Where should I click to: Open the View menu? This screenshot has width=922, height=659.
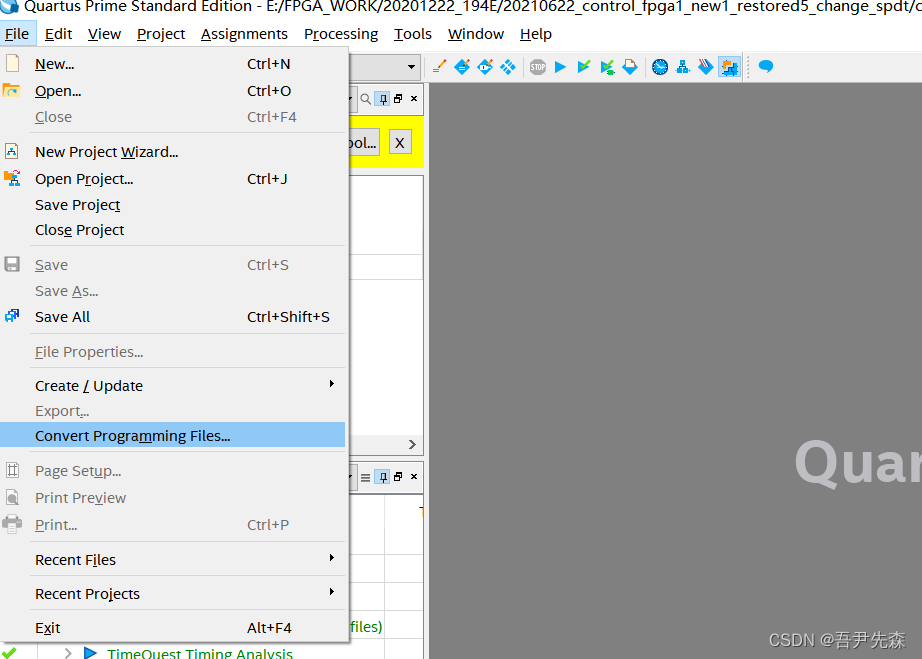[x=105, y=34]
